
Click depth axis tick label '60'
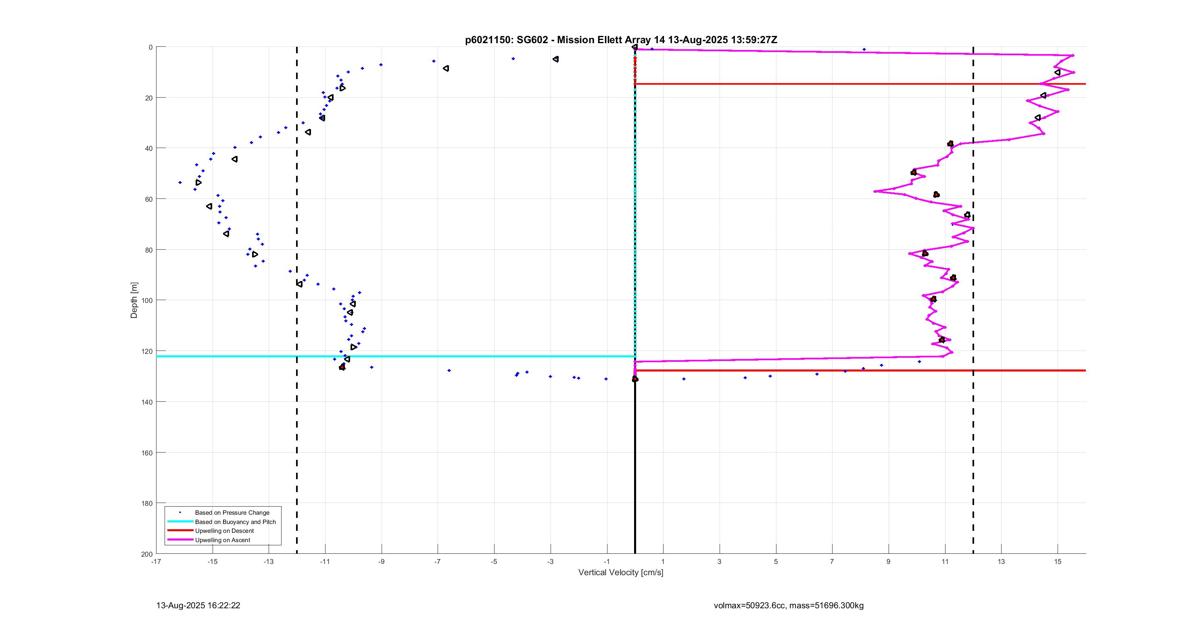pos(148,199)
